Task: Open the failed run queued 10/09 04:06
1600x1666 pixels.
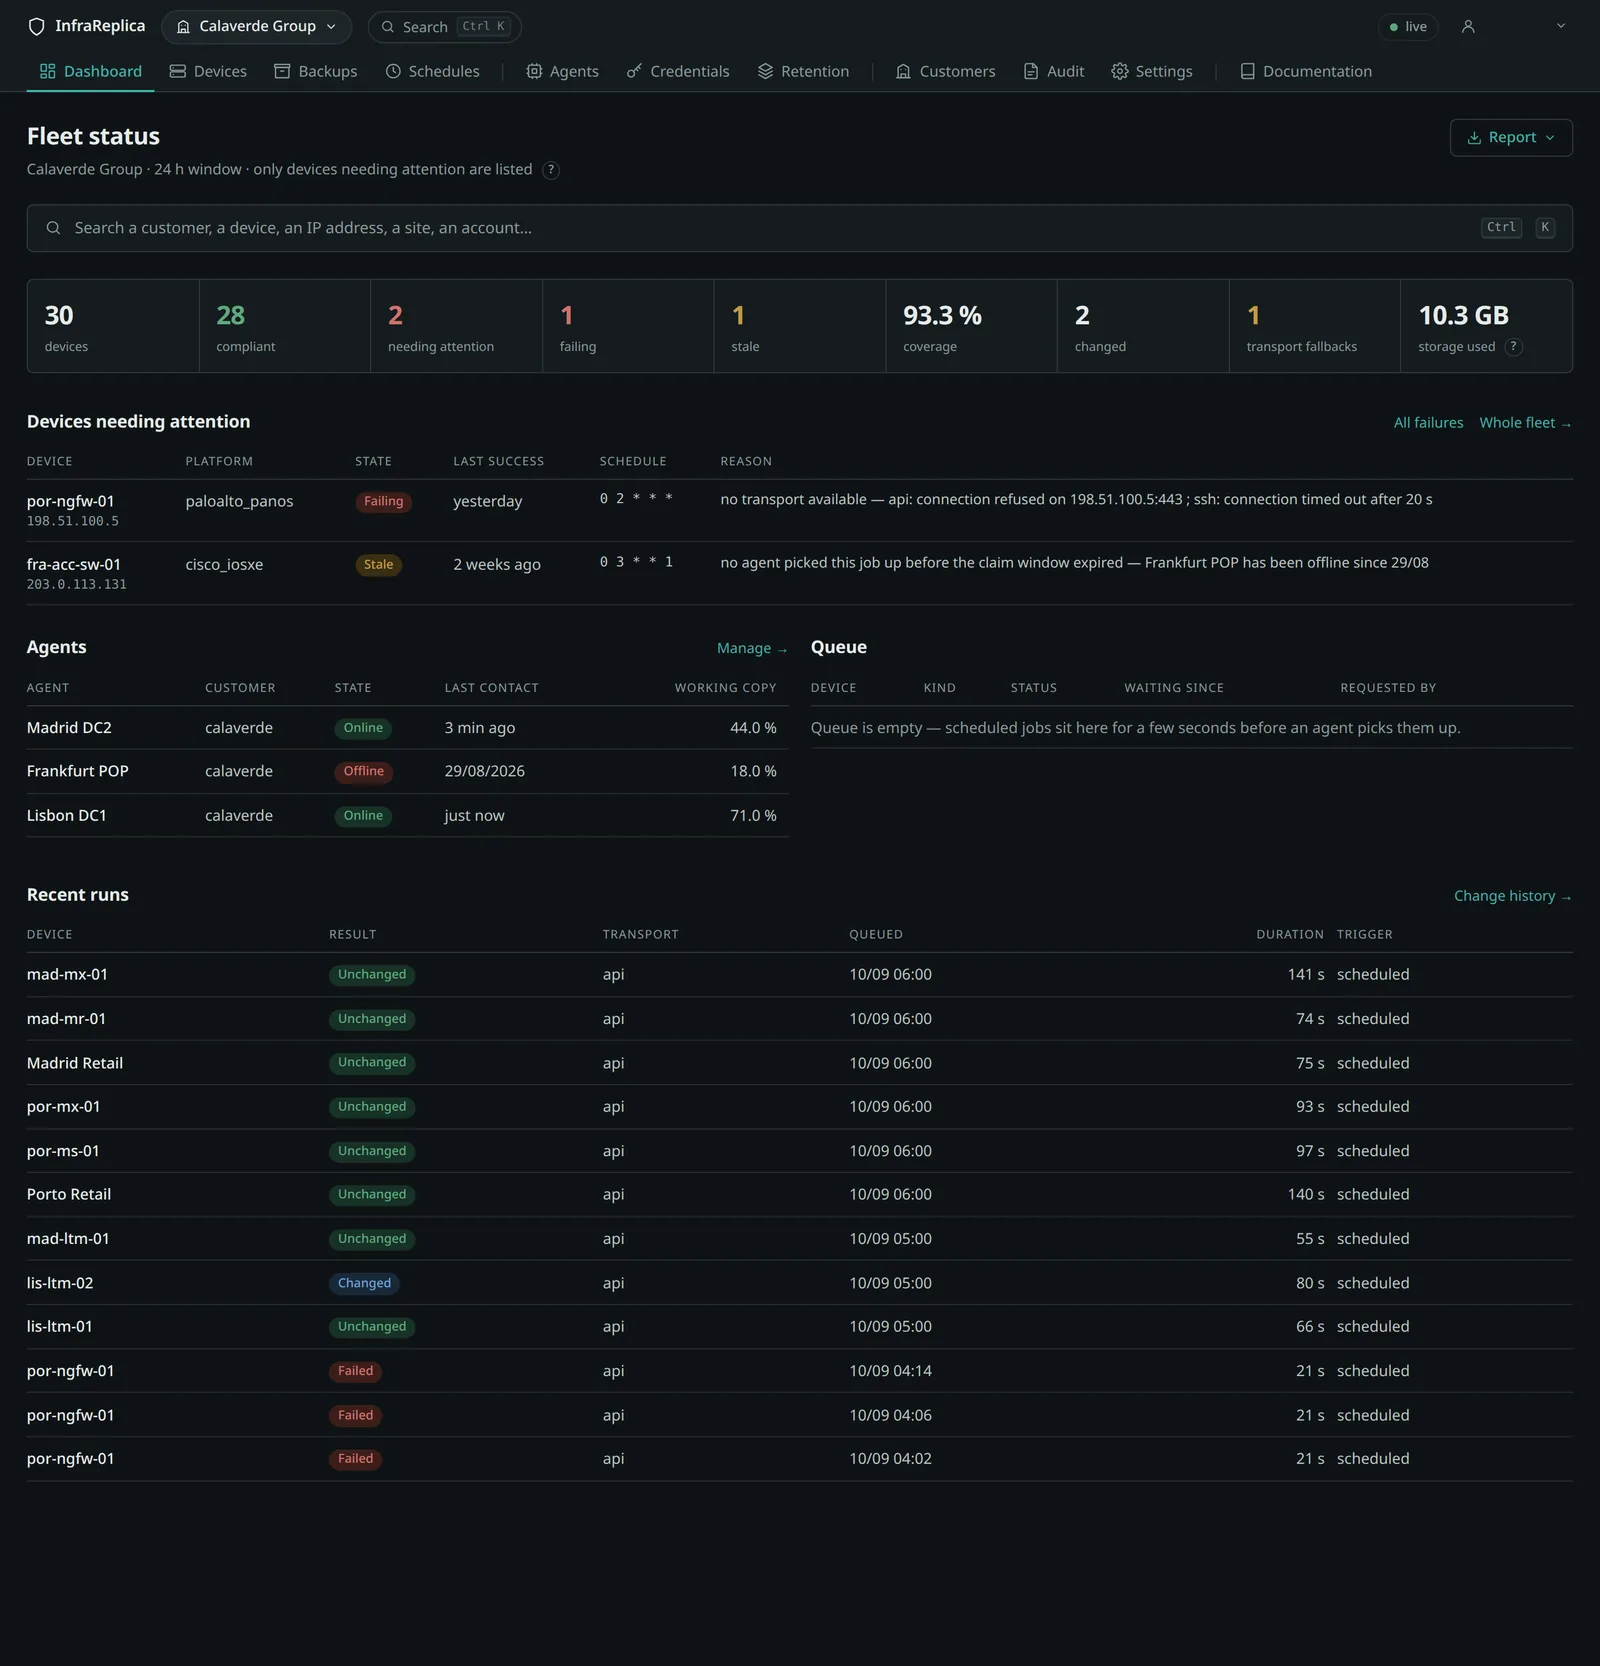Action: click(x=800, y=1414)
